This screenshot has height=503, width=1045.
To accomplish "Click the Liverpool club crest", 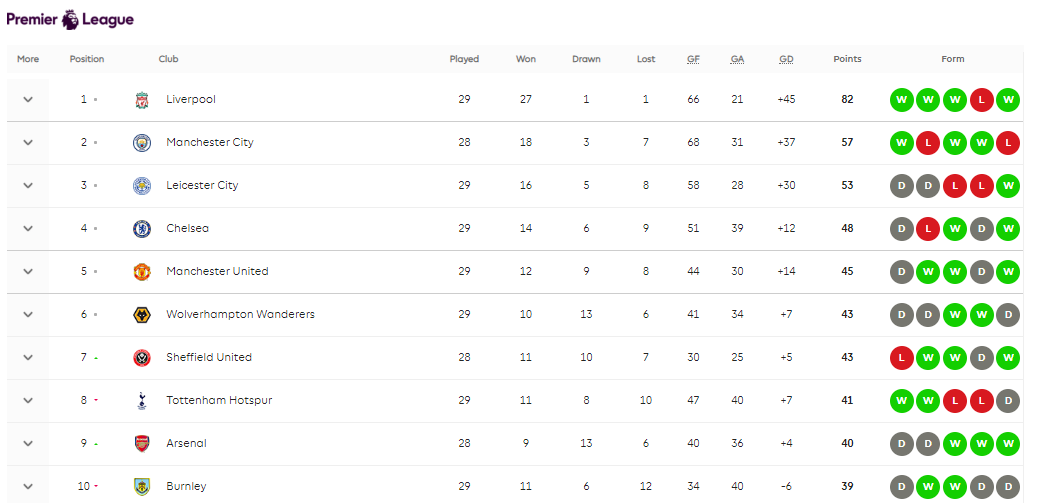I will (x=142, y=100).
